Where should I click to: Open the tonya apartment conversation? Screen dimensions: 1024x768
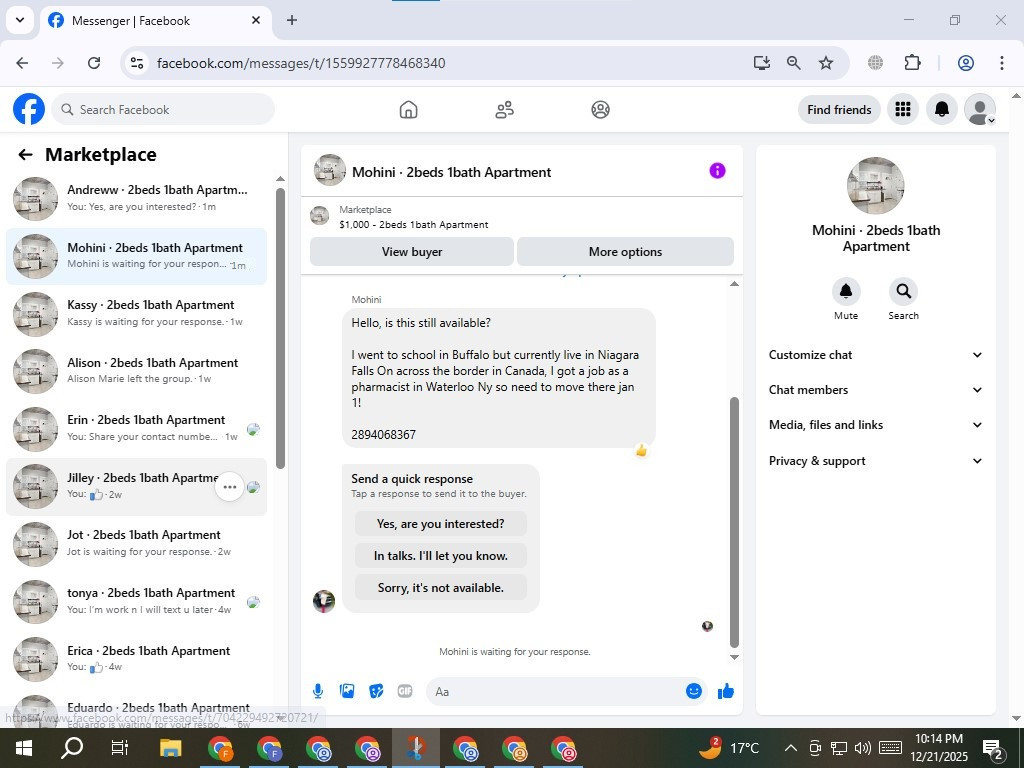[136, 601]
